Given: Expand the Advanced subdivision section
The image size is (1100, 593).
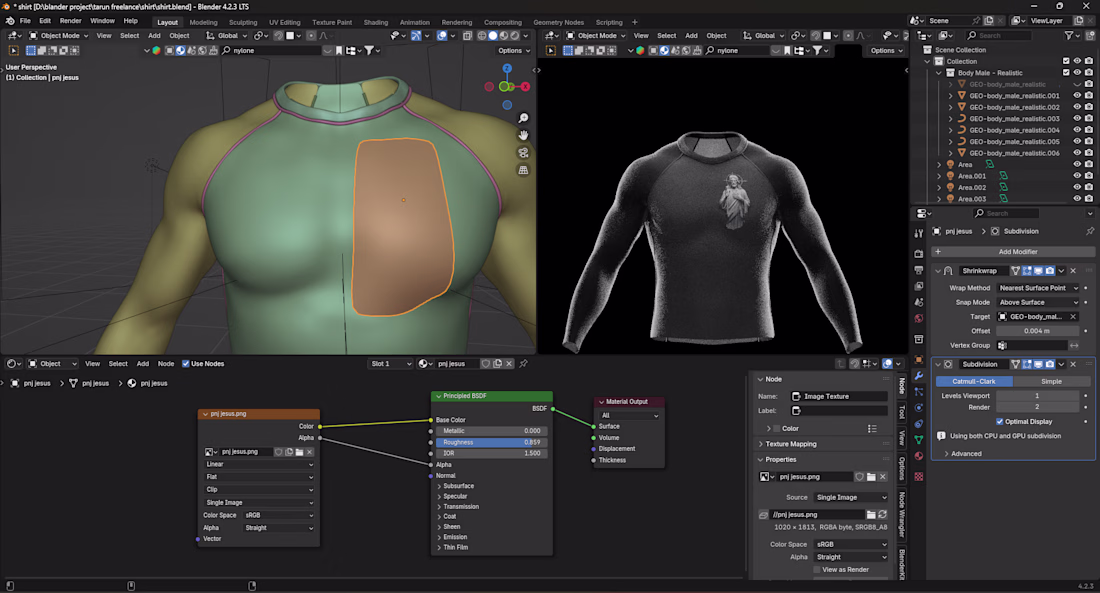Looking at the screenshot, I should pyautogui.click(x=965, y=454).
